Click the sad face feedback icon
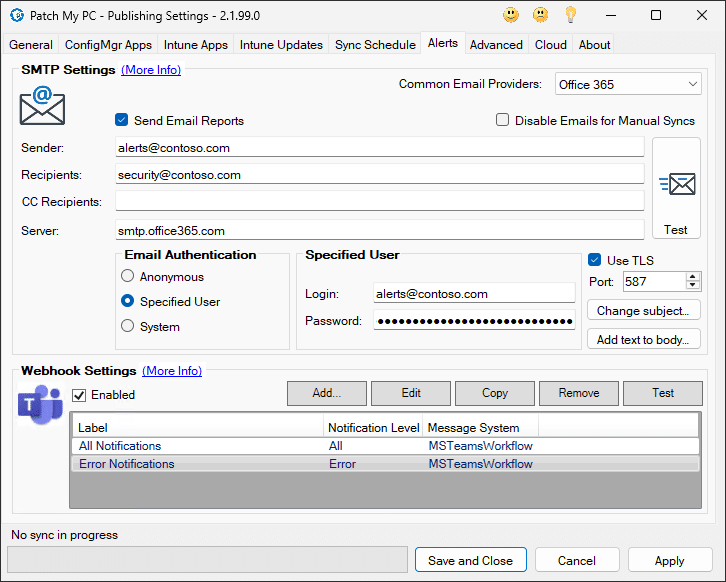Screen dimensions: 726x582 [541, 15]
